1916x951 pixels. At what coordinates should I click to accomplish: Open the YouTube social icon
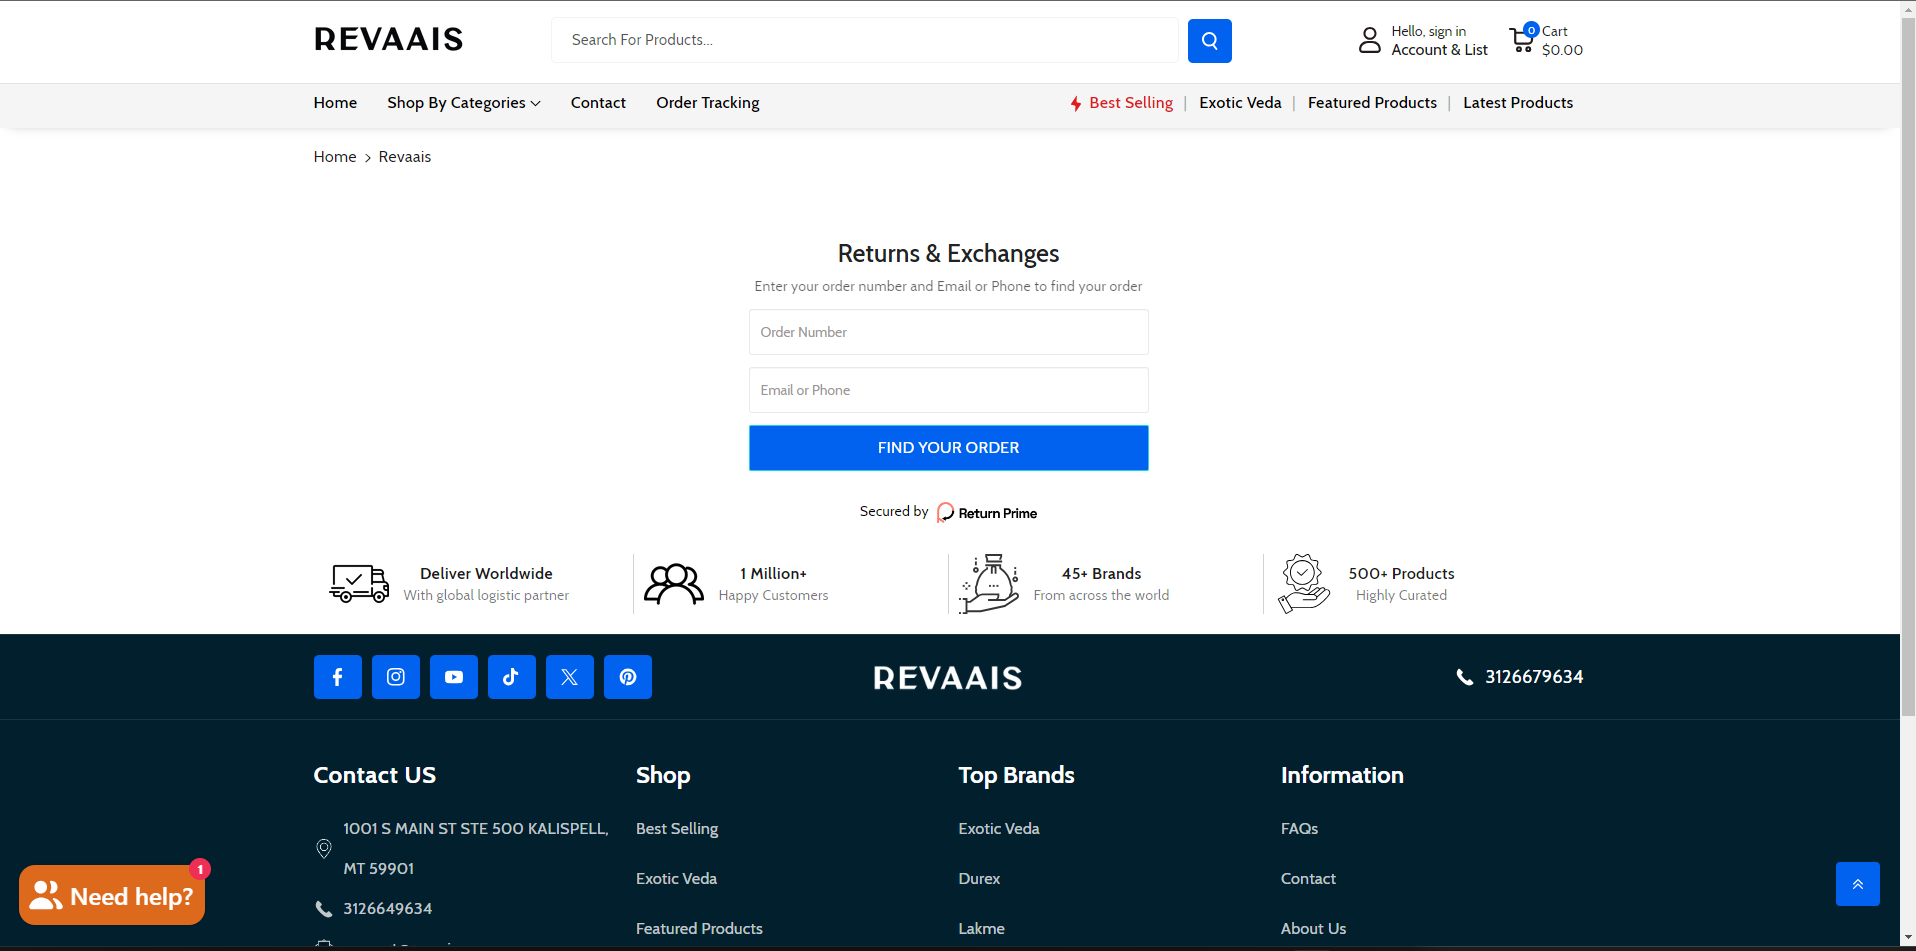coord(454,677)
